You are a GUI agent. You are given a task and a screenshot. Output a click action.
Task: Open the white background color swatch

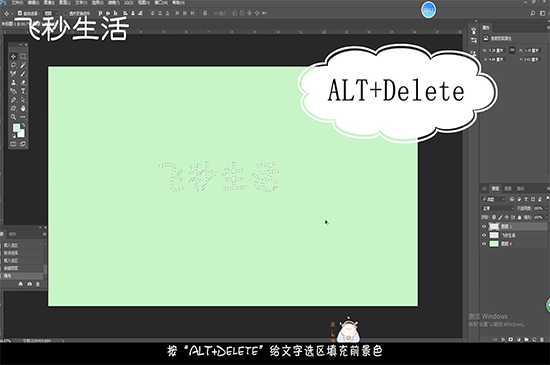point(22,134)
